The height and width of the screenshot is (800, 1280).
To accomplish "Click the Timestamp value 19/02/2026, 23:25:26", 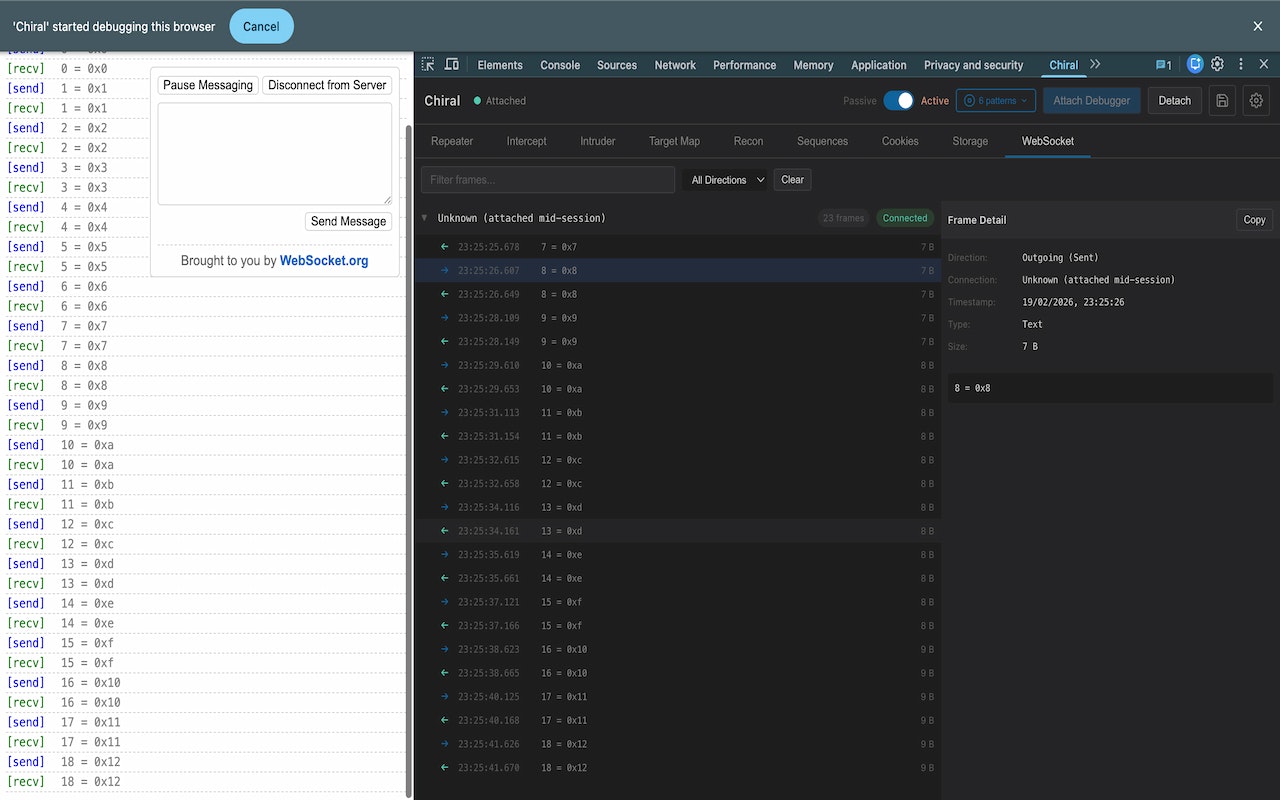I will tap(1073, 302).
